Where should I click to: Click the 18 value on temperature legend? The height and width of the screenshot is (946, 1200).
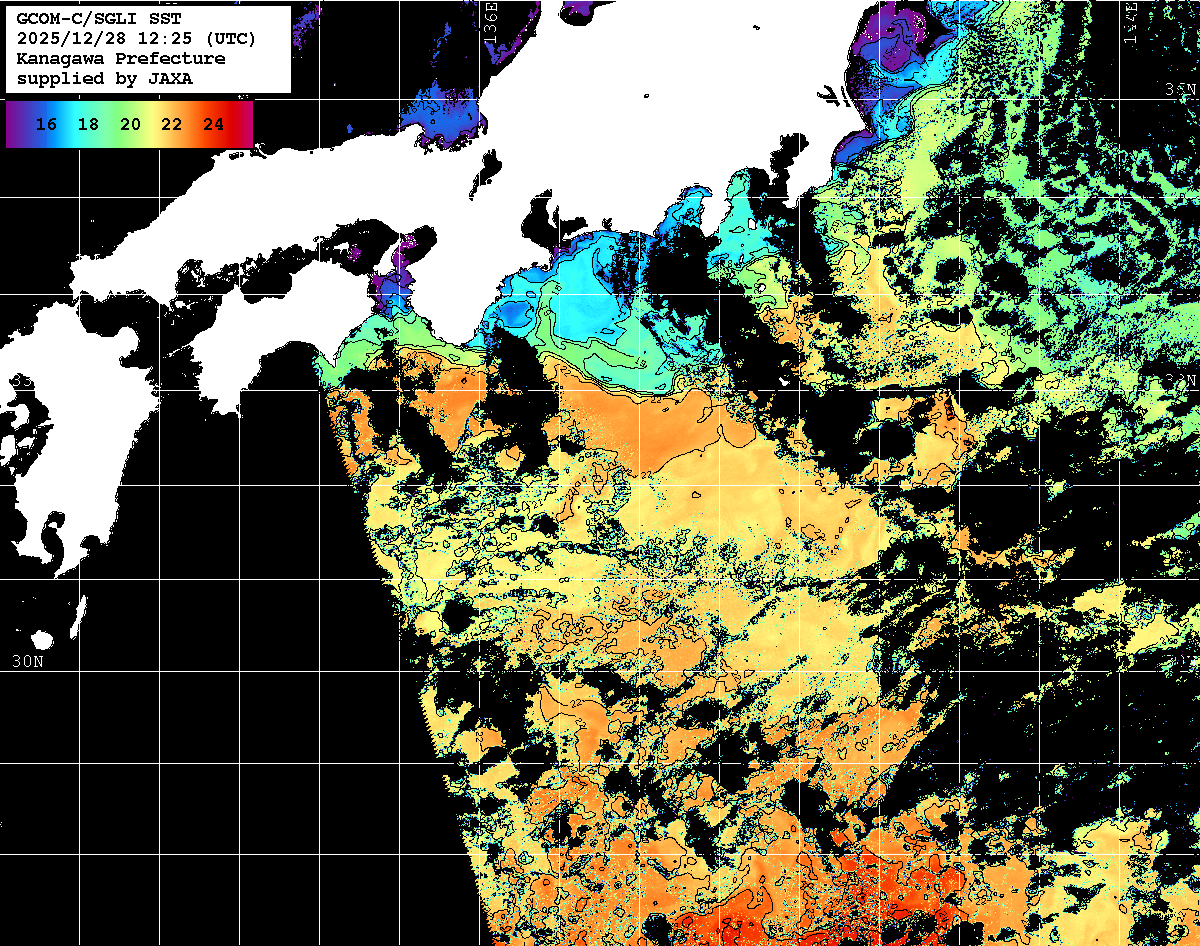[87, 125]
